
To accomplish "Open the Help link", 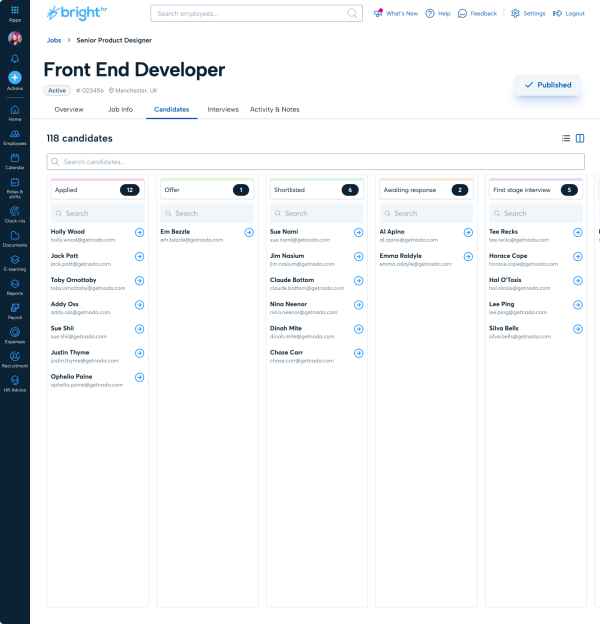I will 438,13.
